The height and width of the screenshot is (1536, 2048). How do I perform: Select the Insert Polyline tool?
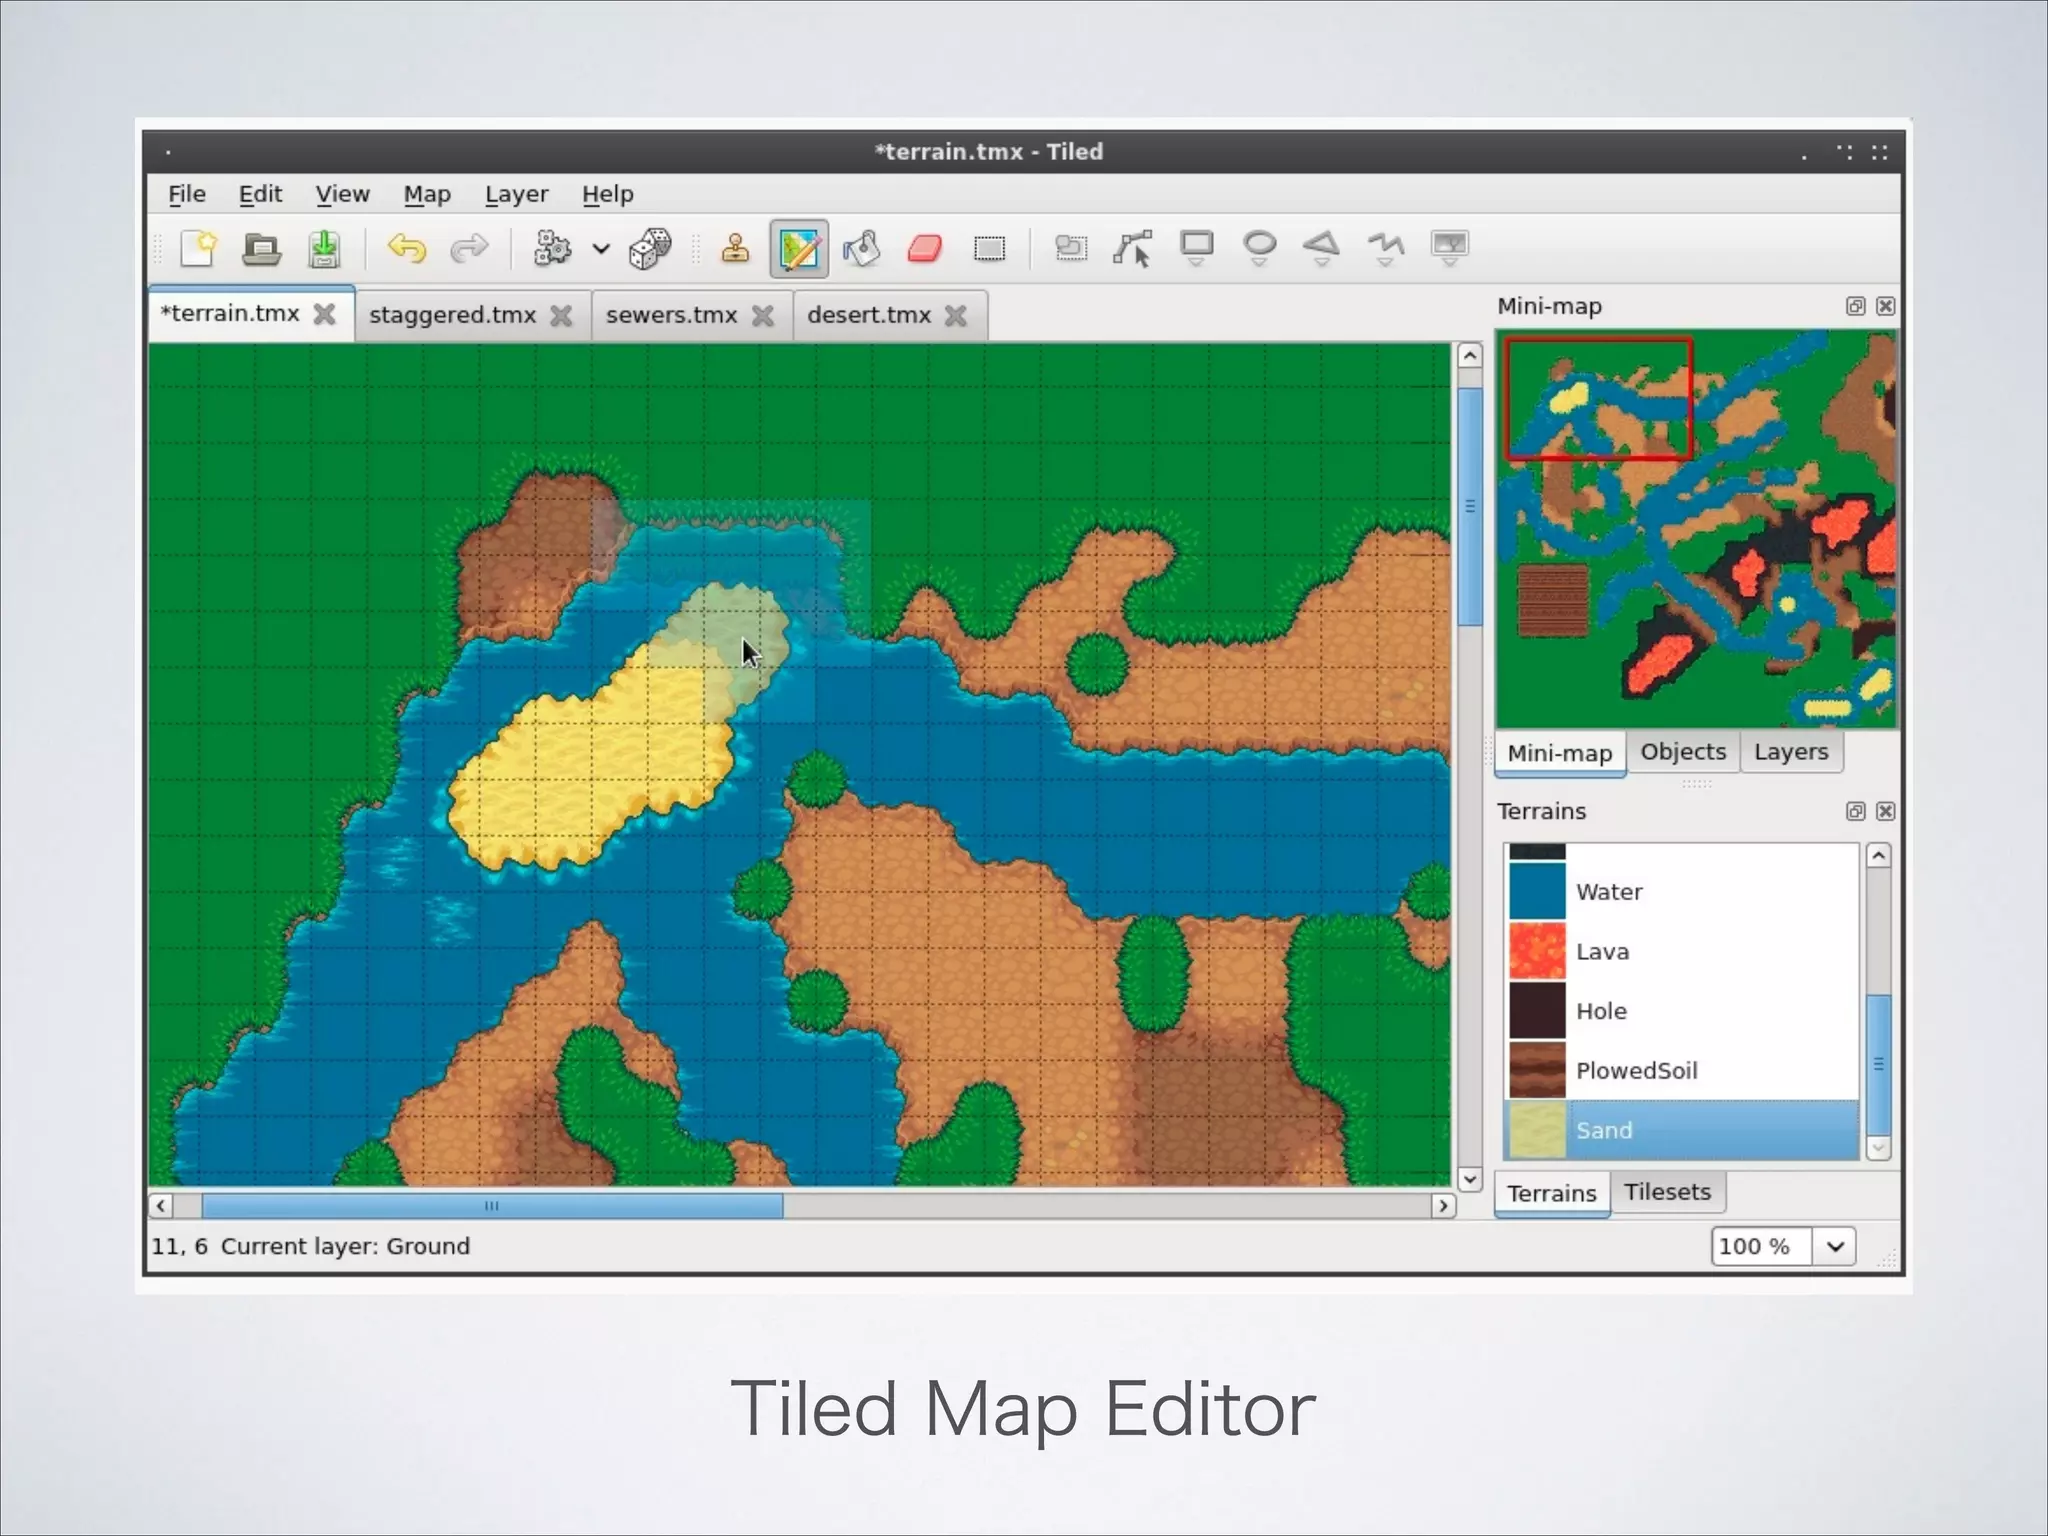1385,248
